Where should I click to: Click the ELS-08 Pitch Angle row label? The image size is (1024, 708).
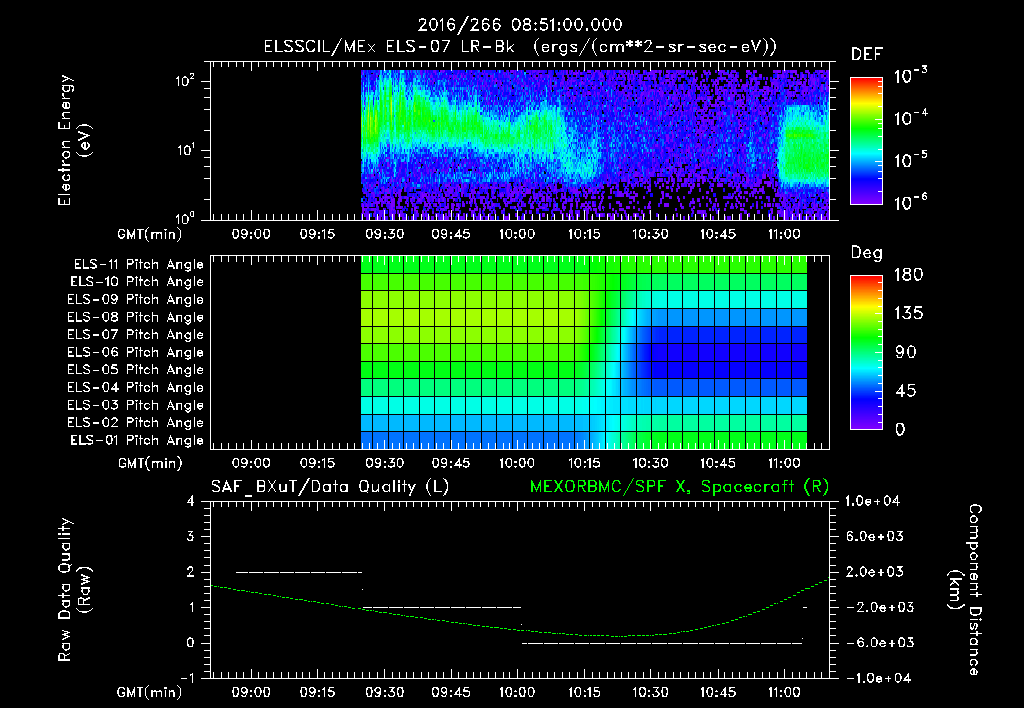coord(135,317)
